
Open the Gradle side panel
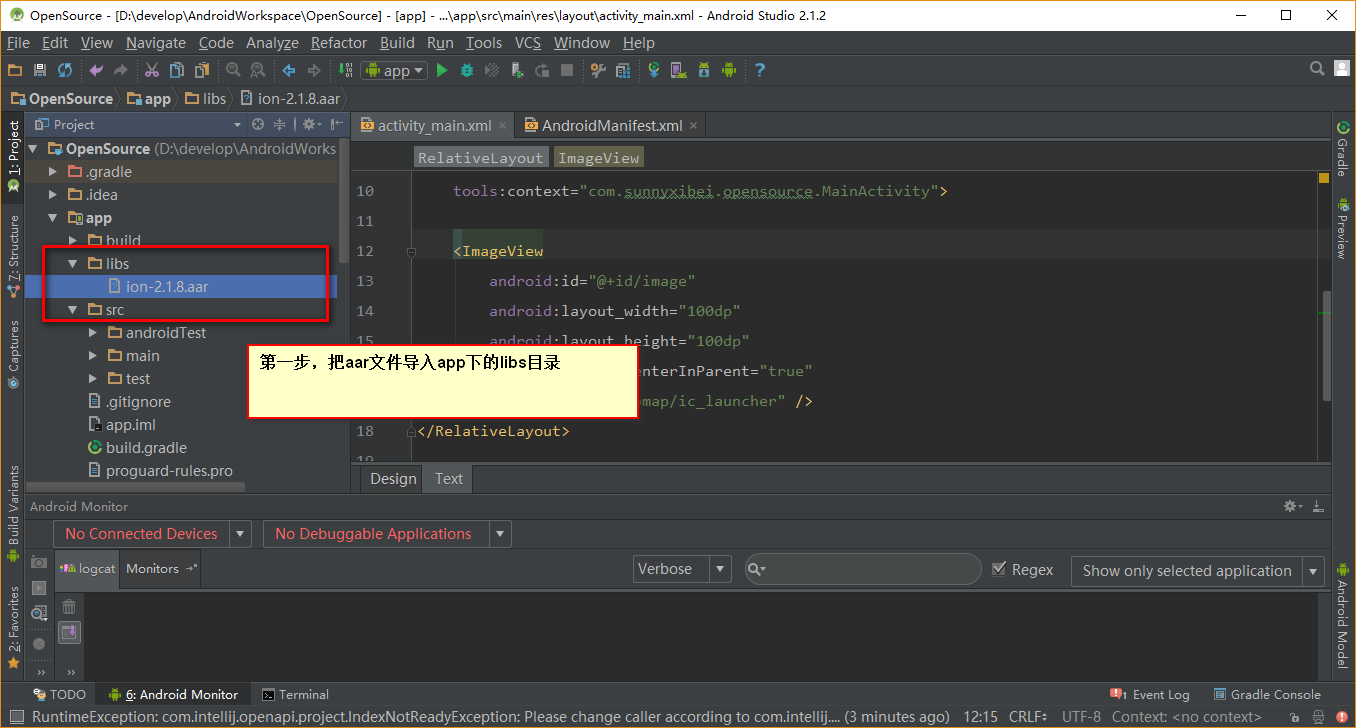pyautogui.click(x=1342, y=148)
